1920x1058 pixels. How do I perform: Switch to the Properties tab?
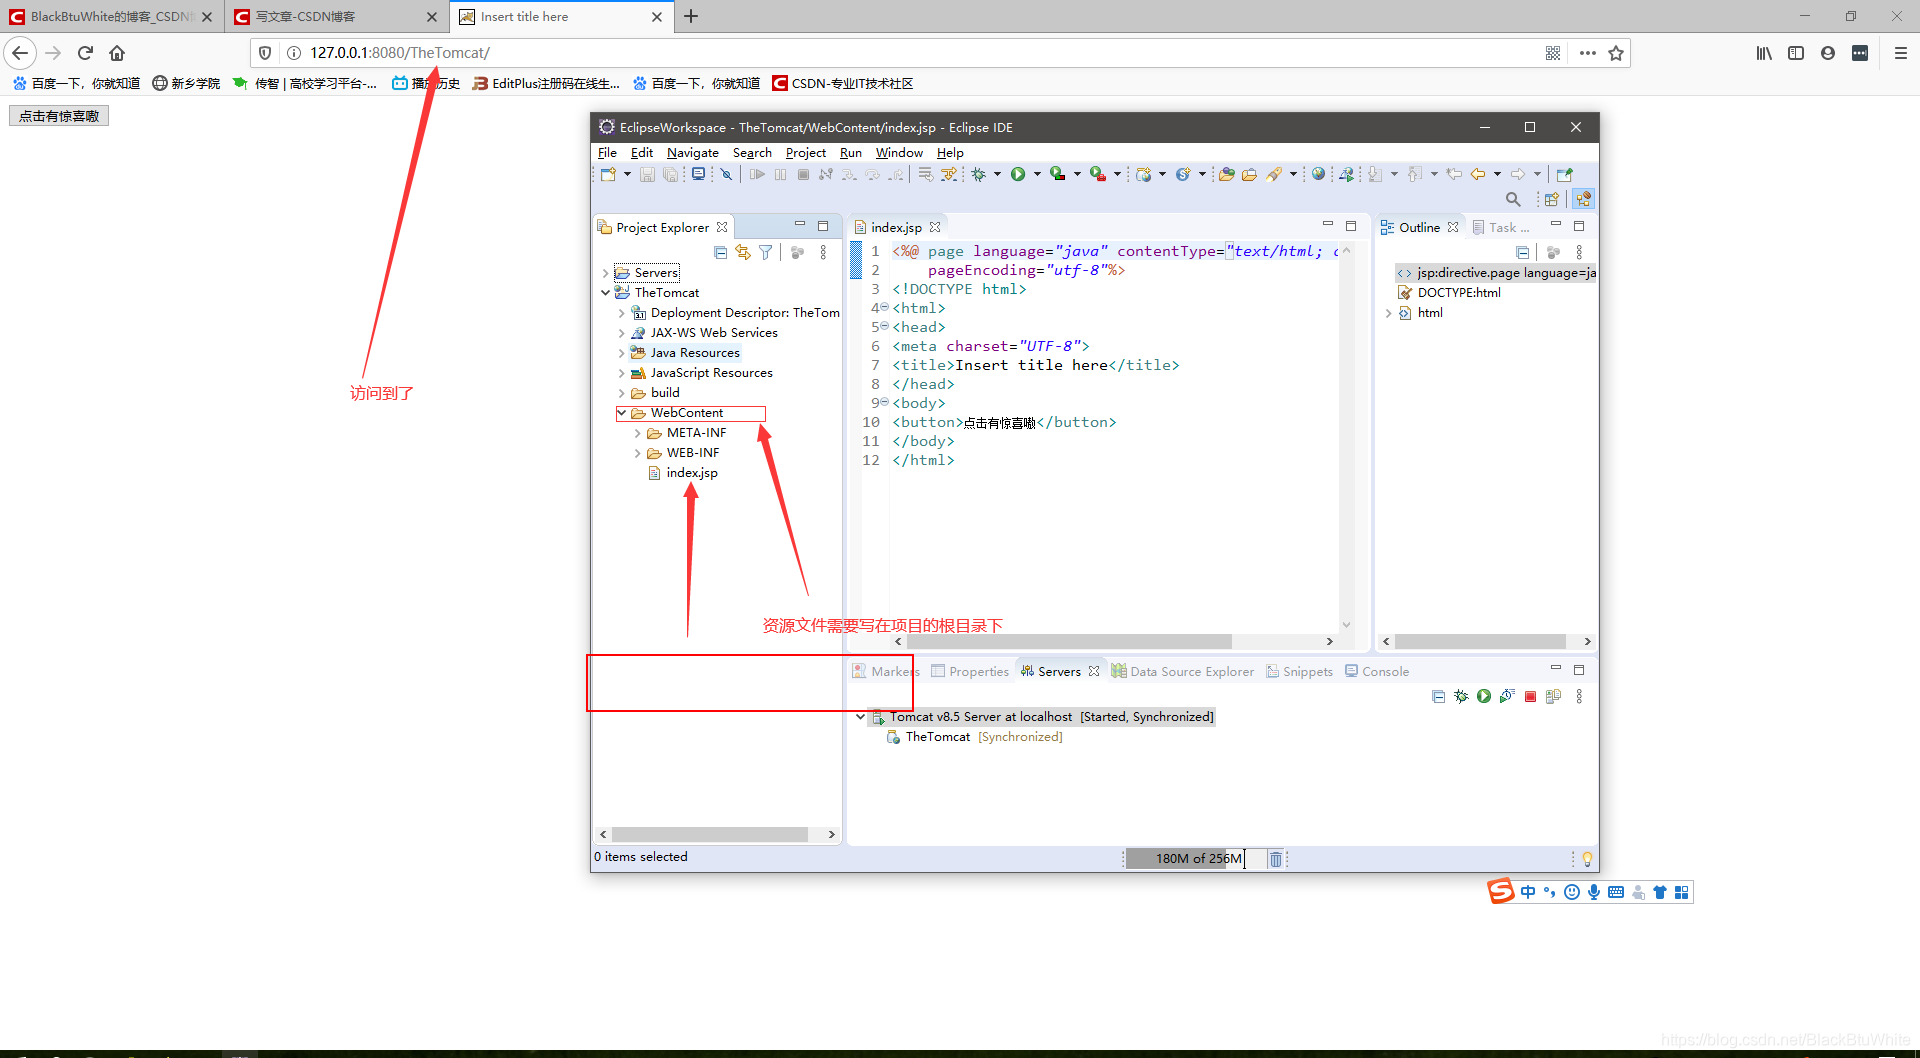pos(970,672)
